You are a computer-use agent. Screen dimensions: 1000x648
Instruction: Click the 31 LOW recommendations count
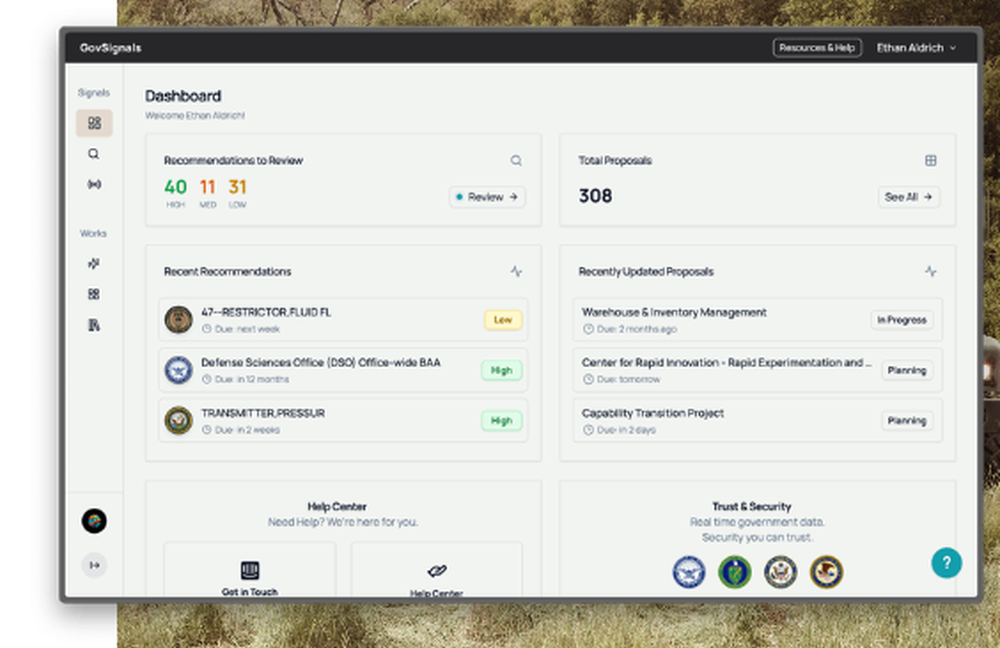(237, 193)
